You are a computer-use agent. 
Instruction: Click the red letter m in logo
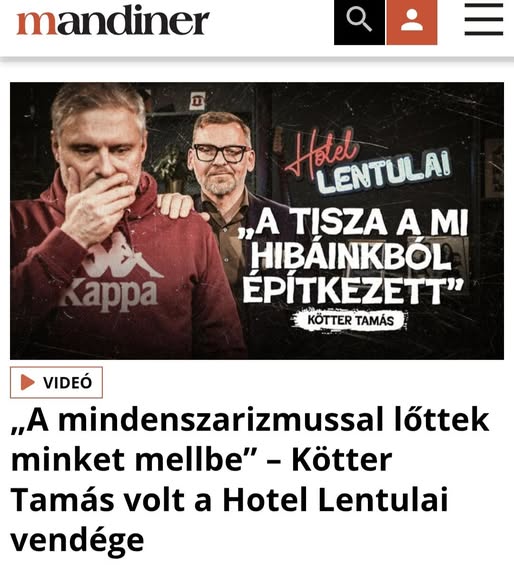[x=37, y=23]
